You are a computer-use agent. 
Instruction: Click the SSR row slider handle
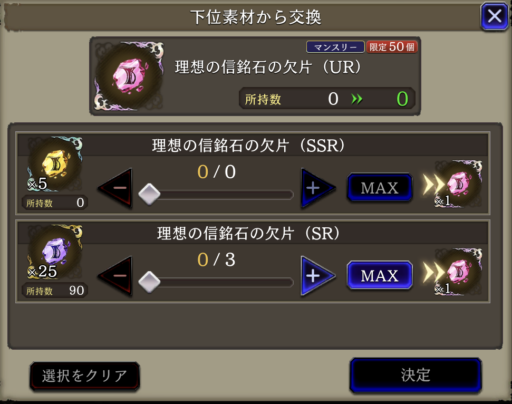pos(149,194)
